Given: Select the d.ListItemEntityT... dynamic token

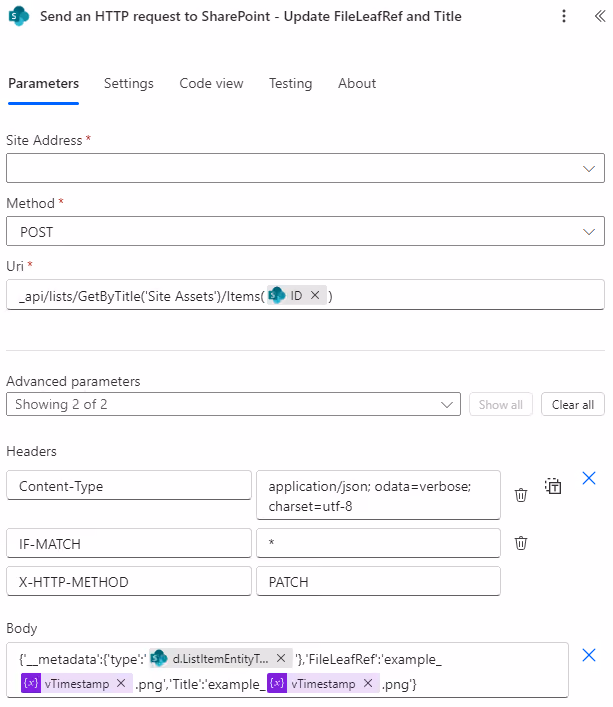Looking at the screenshot, I should pyautogui.click(x=220, y=658).
